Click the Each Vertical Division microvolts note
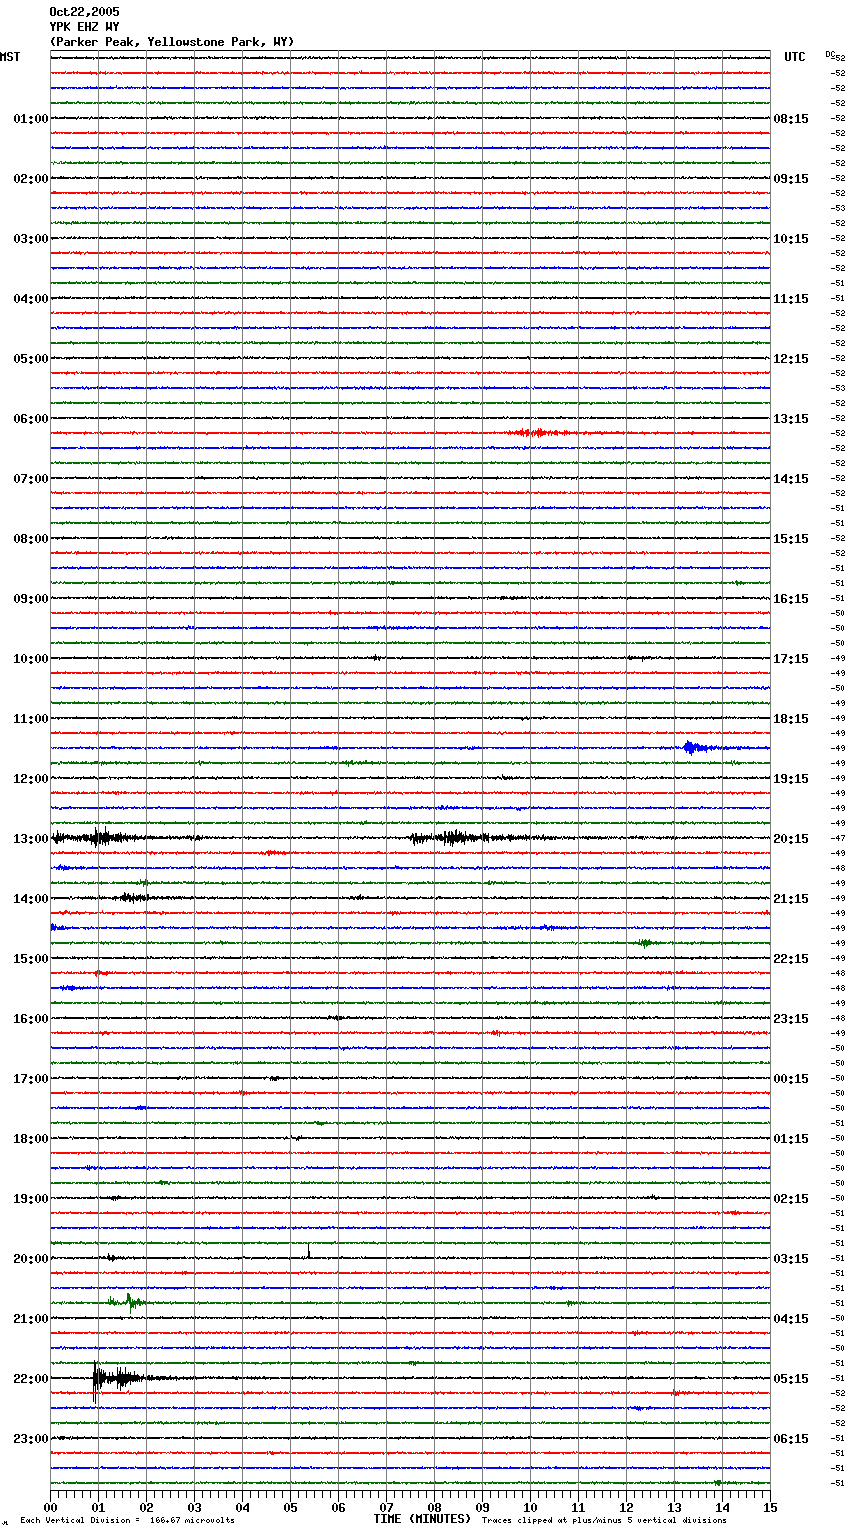This screenshot has height=1534, width=850. click(127, 1521)
